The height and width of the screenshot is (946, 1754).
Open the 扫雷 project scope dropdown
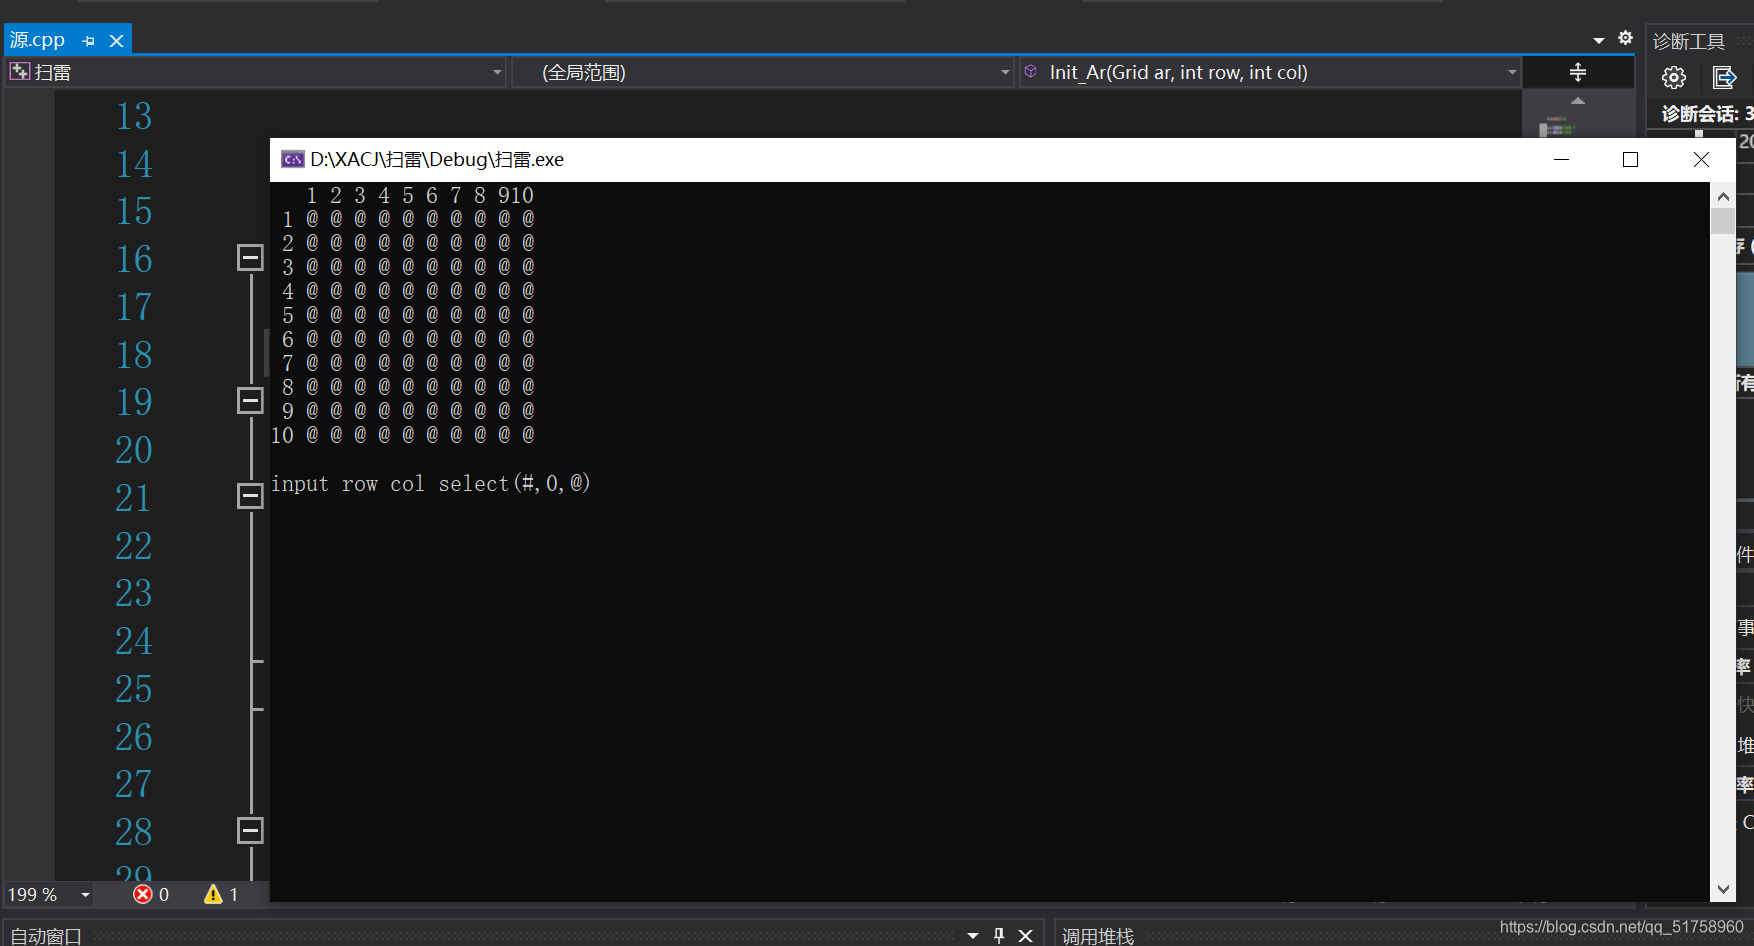click(x=497, y=72)
